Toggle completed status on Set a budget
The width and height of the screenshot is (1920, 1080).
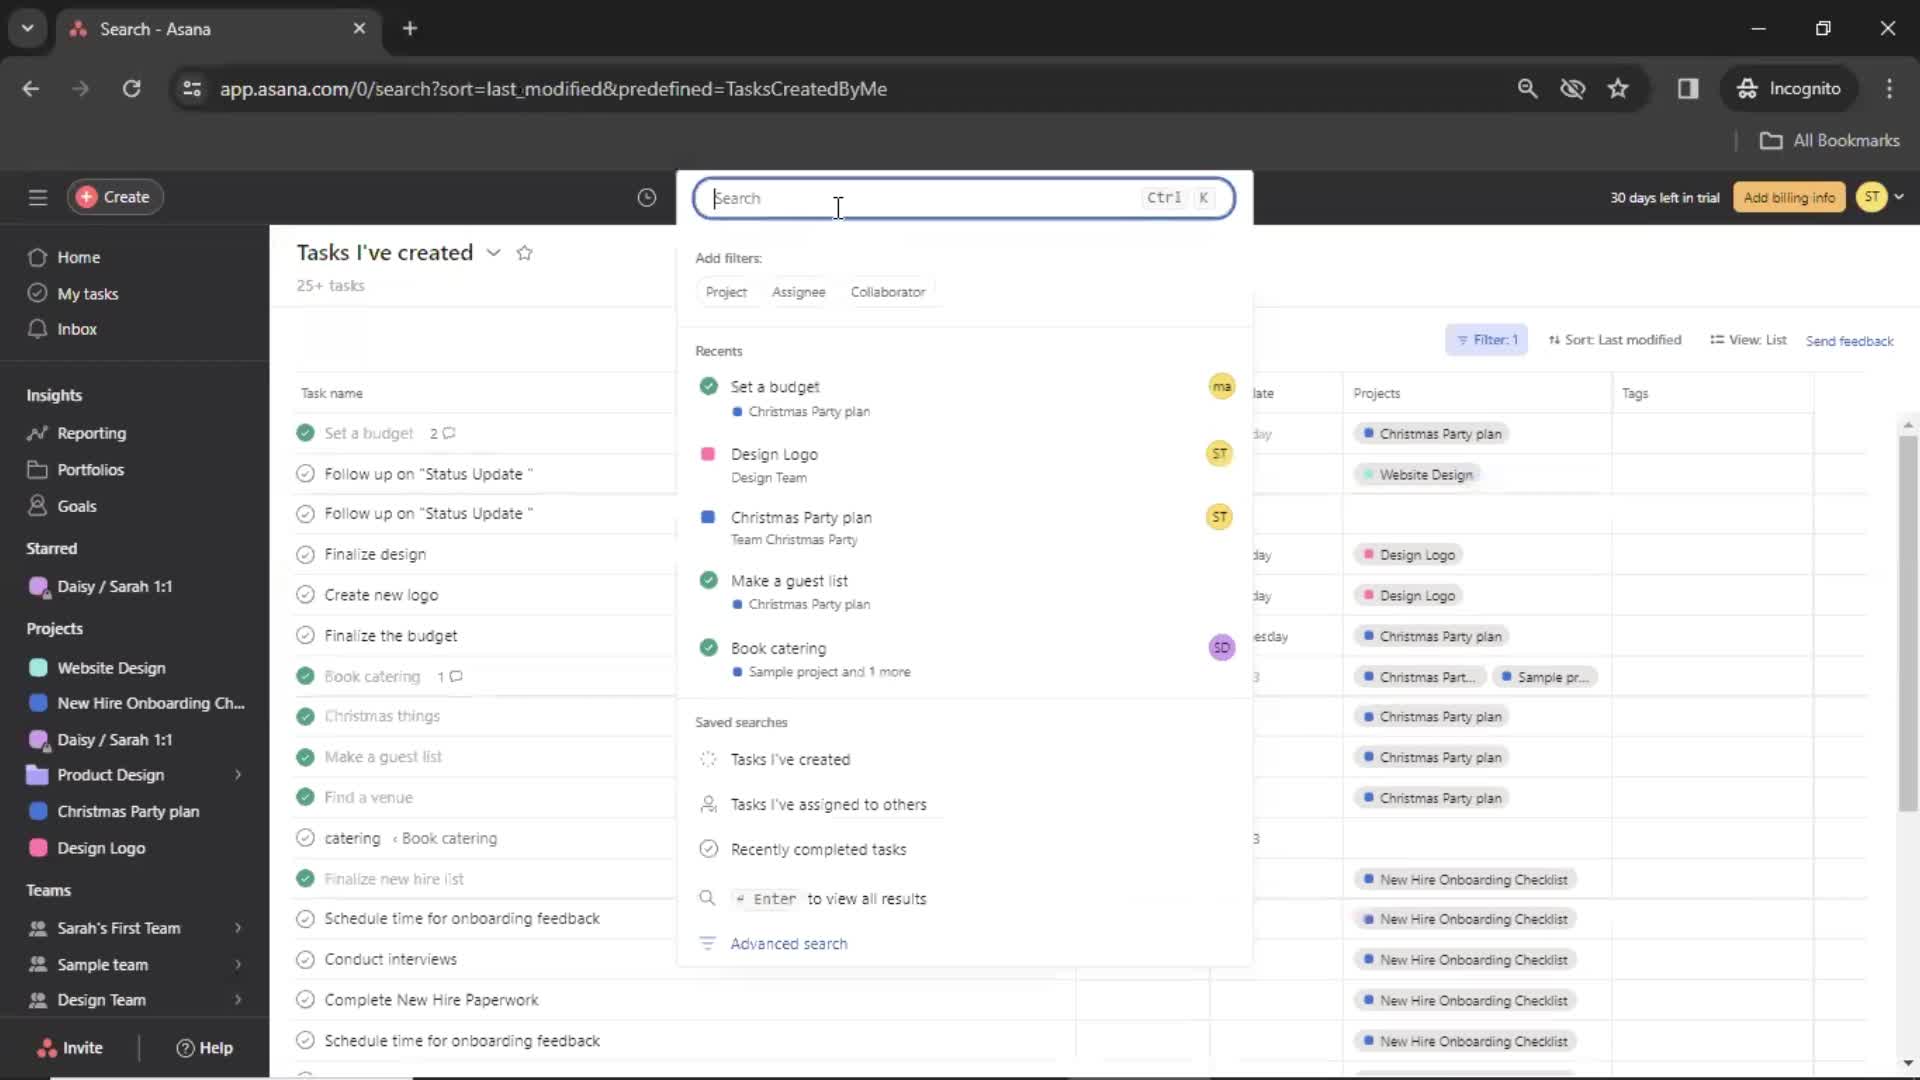(709, 386)
